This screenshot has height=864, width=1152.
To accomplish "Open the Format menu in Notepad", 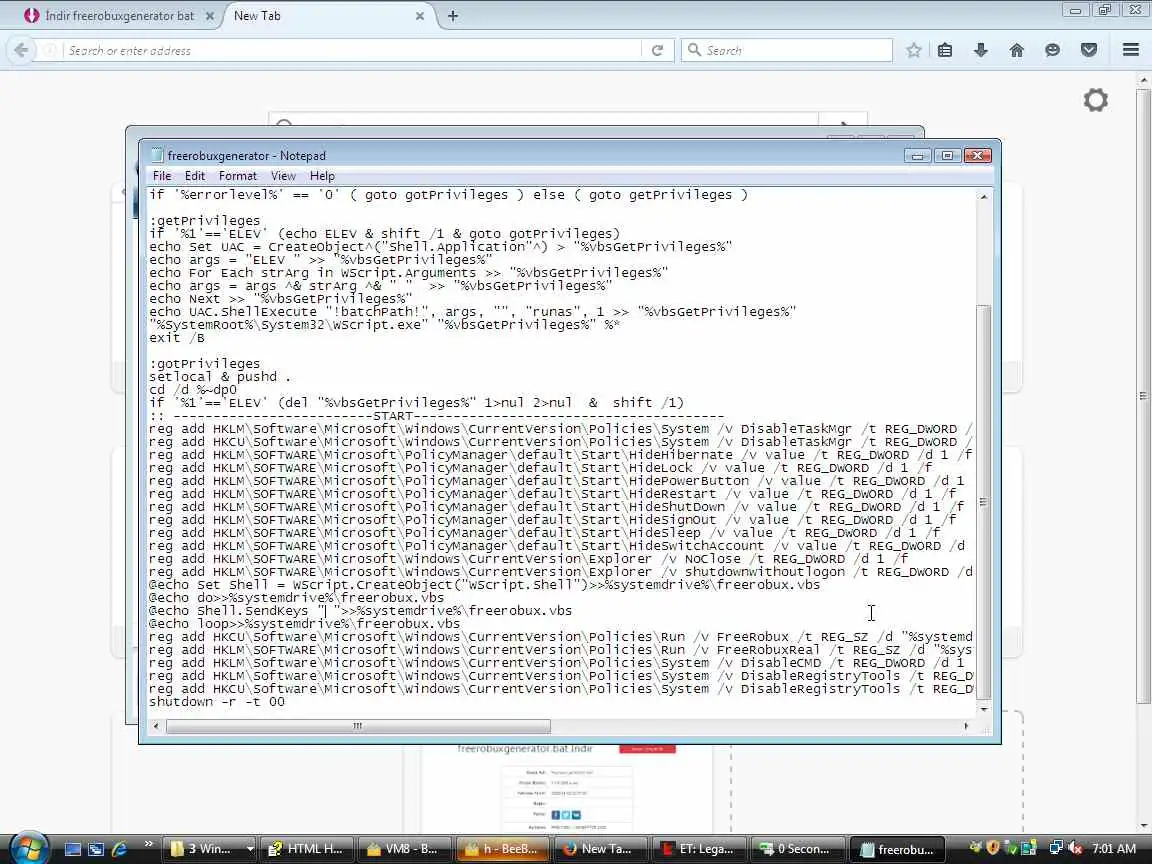I will click(238, 176).
